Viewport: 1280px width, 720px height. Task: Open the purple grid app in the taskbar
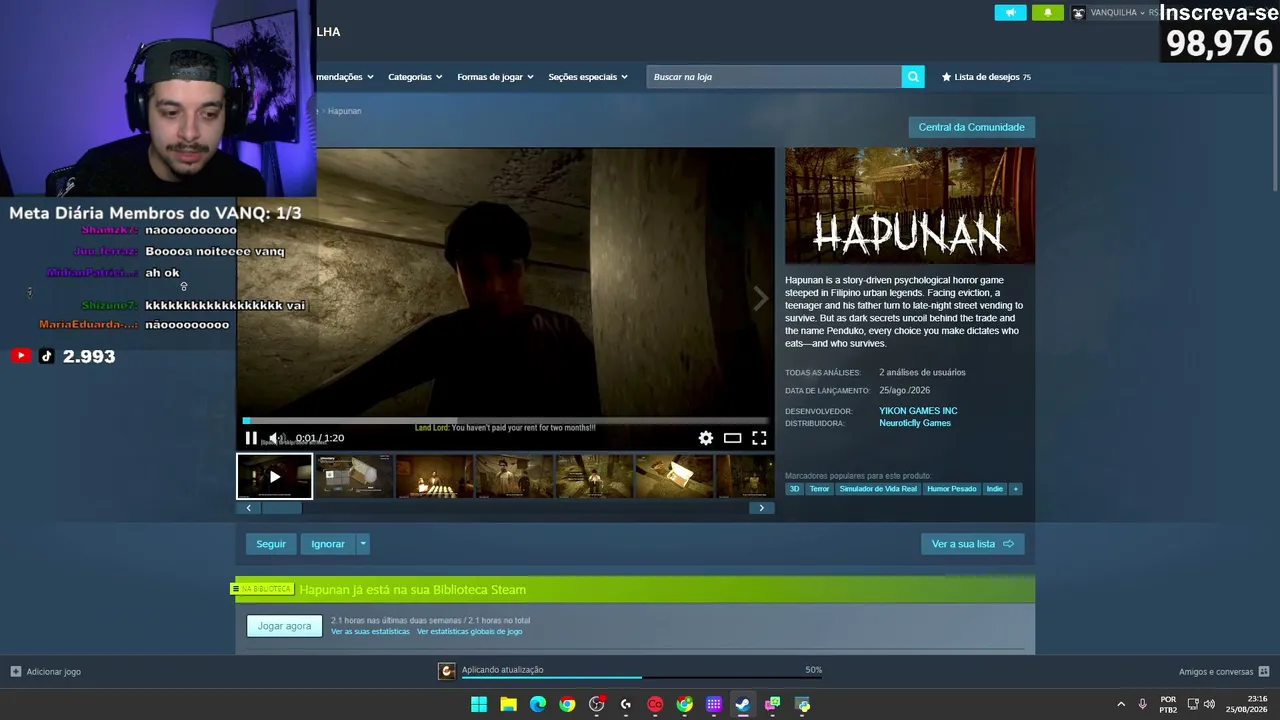click(x=714, y=704)
